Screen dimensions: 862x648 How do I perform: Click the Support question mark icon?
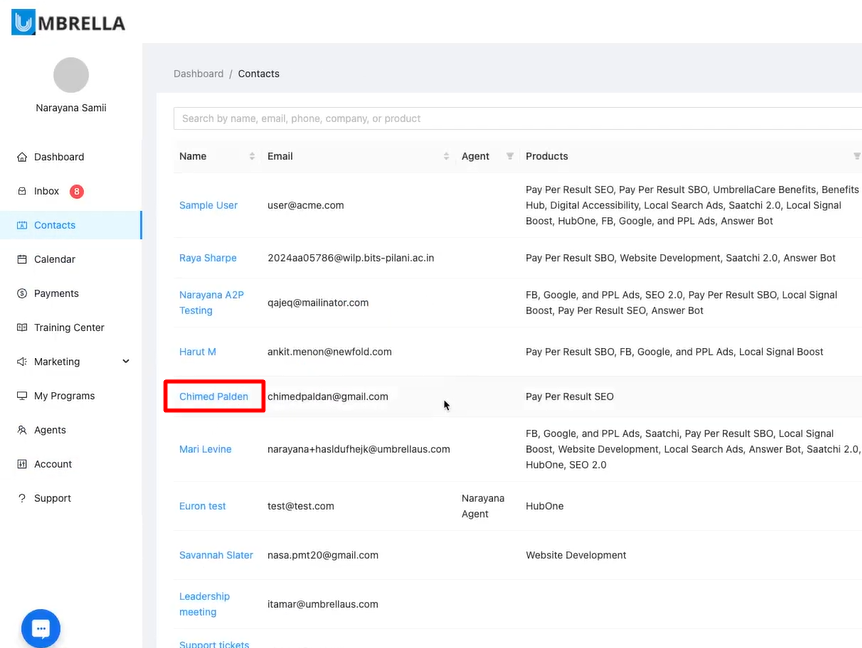point(22,498)
